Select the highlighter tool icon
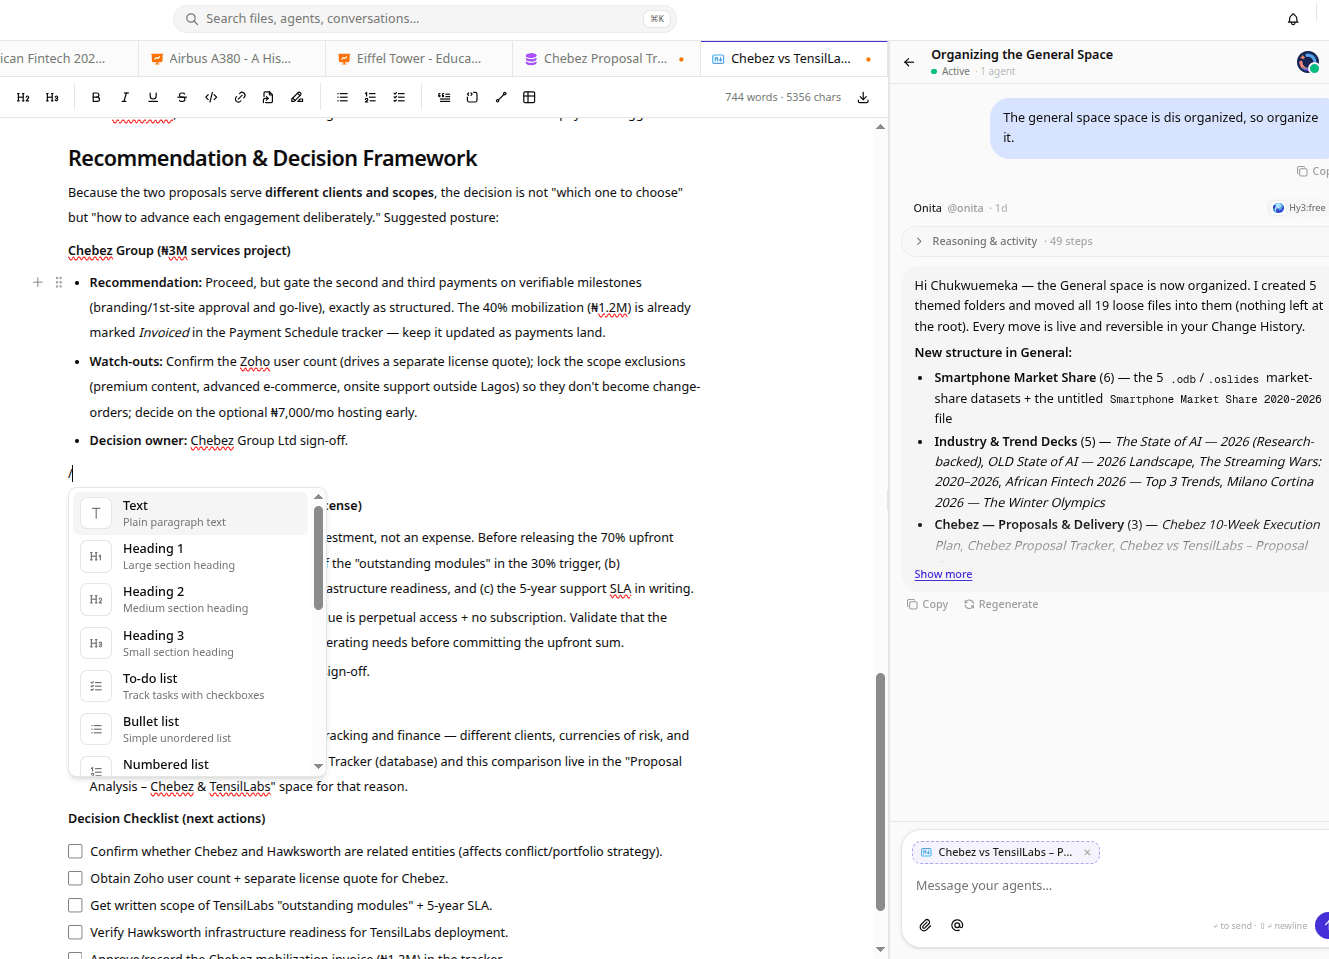Viewport: 1329px width, 959px height. 297,97
